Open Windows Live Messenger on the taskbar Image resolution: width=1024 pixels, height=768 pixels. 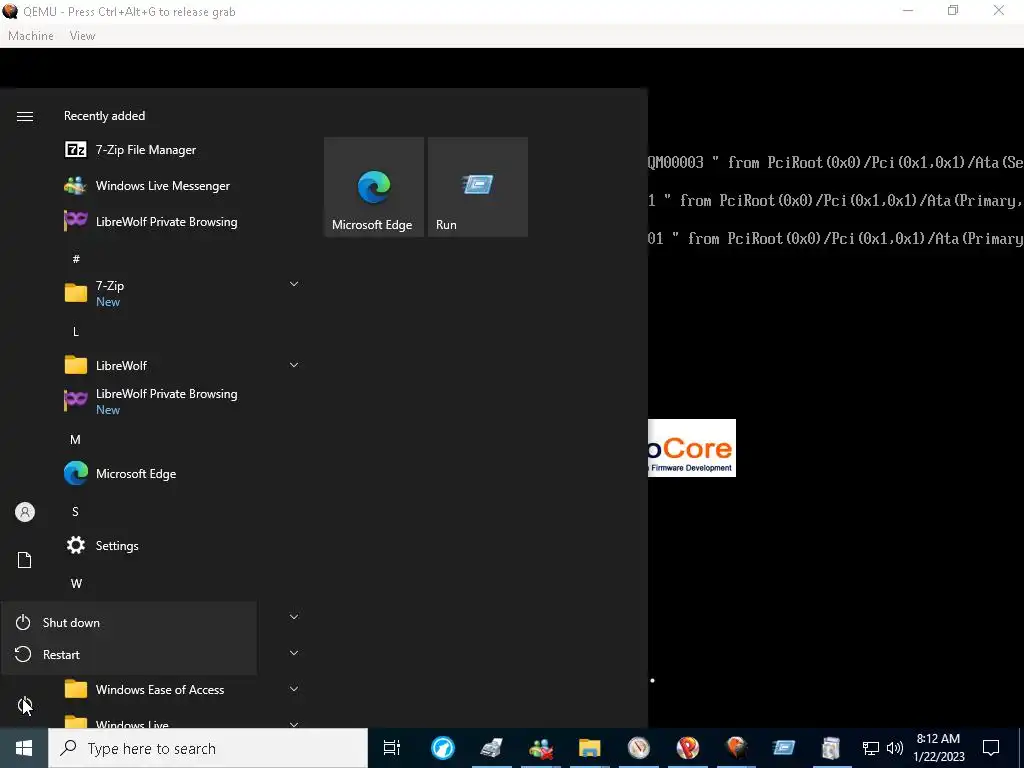(541, 748)
